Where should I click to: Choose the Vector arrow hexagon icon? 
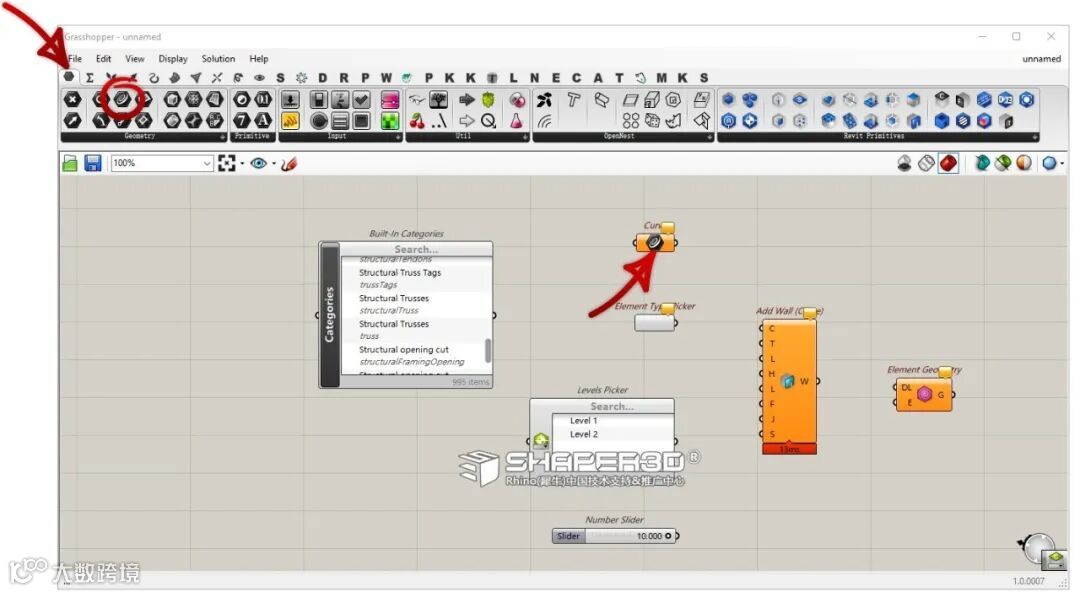click(x=72, y=121)
